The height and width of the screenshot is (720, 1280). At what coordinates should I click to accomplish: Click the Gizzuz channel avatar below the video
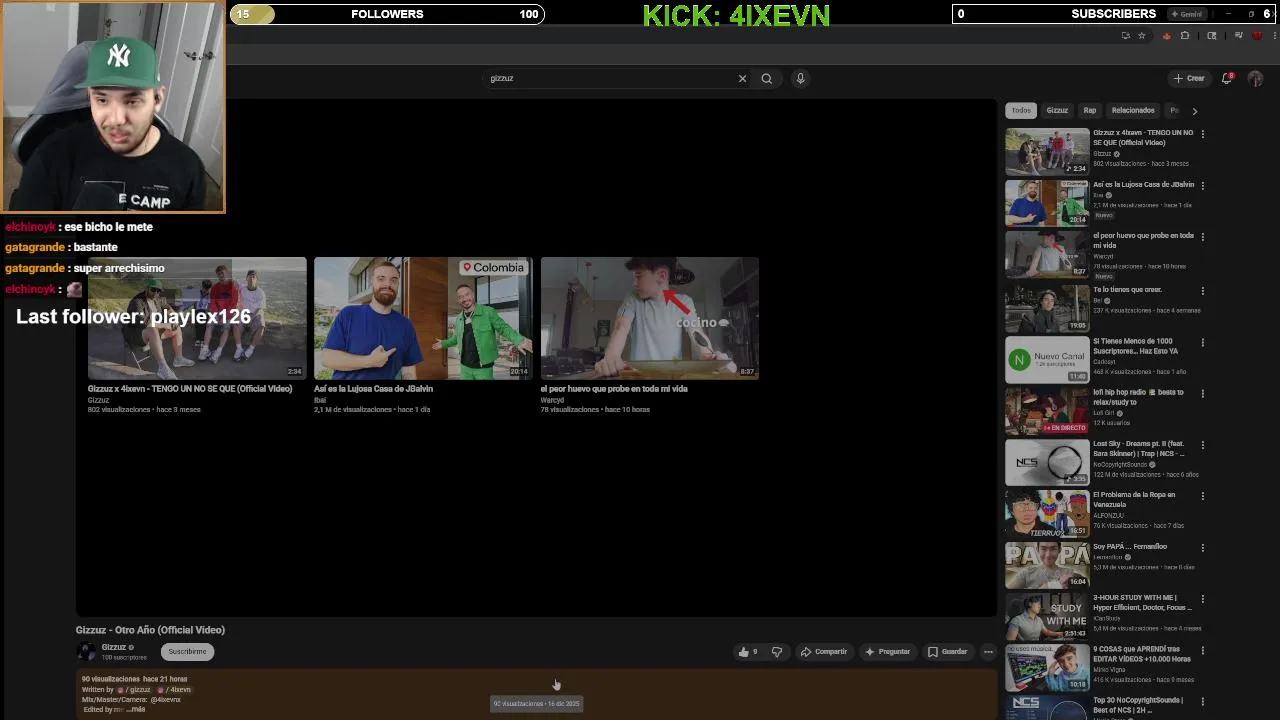(87, 651)
